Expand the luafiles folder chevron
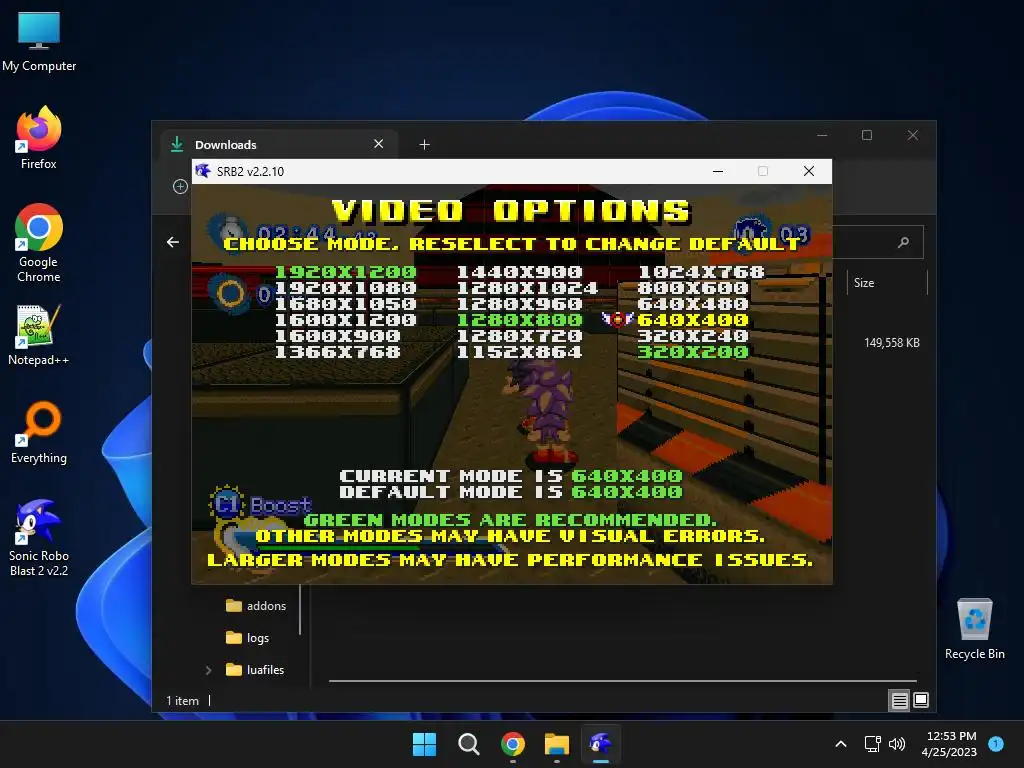The width and height of the screenshot is (1024, 768). [208, 670]
